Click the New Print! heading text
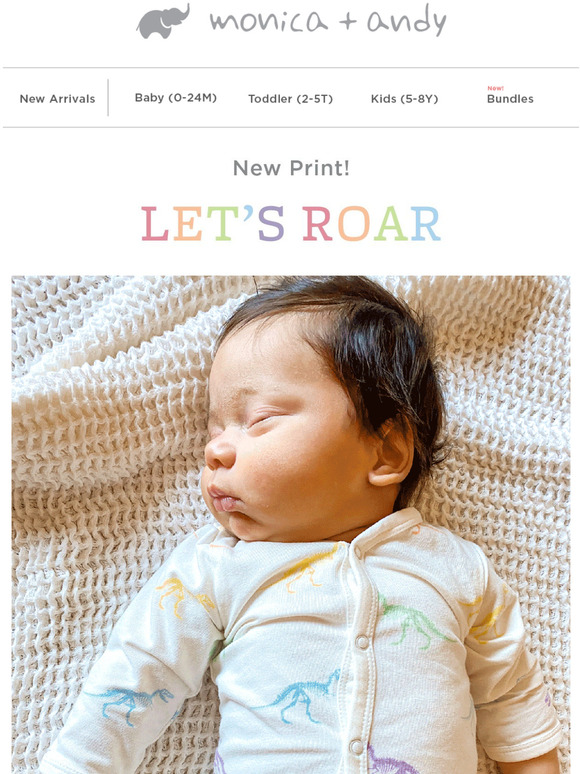Image resolution: width=580 pixels, height=774 pixels. [x=291, y=168]
